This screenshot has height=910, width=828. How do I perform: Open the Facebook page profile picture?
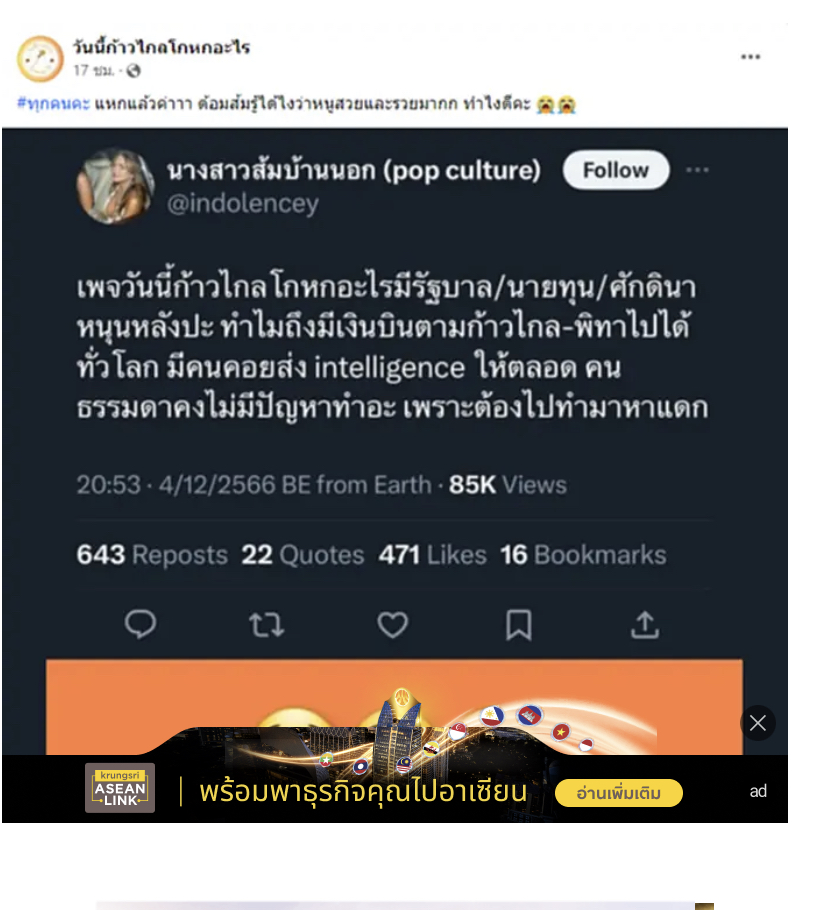pos(40,59)
